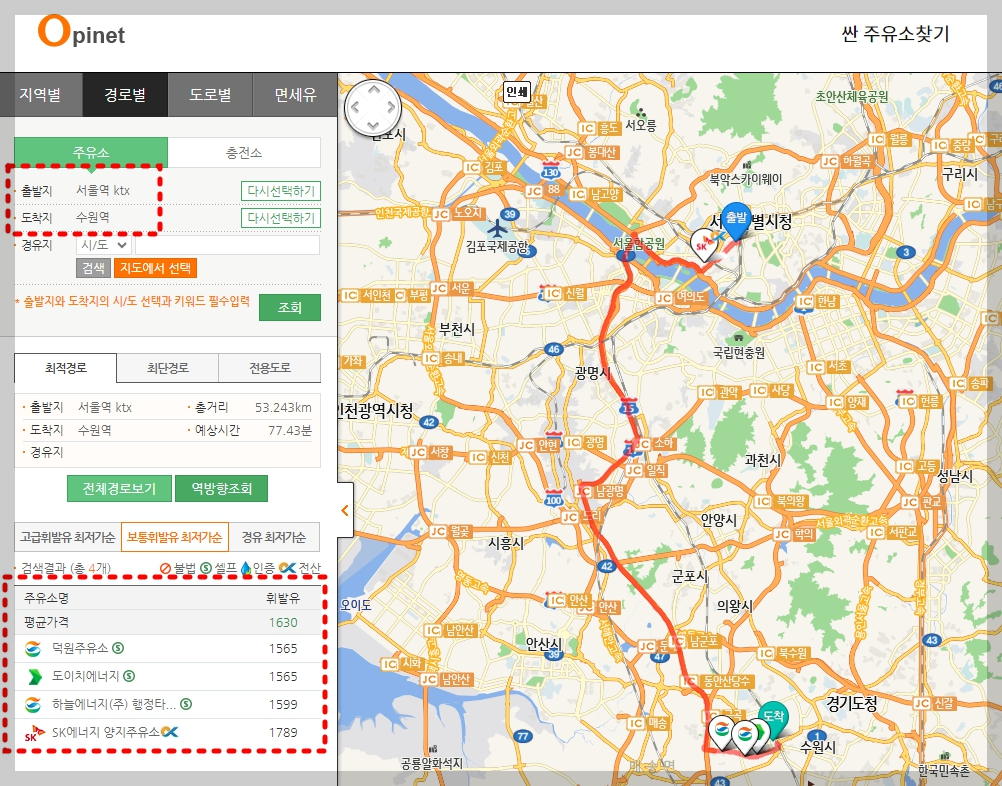Click the 1789 price value
The height and width of the screenshot is (786, 1002).
tap(283, 732)
